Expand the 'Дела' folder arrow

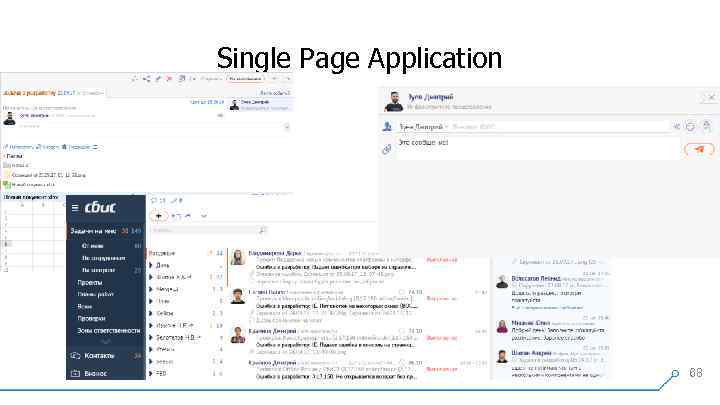151,265
